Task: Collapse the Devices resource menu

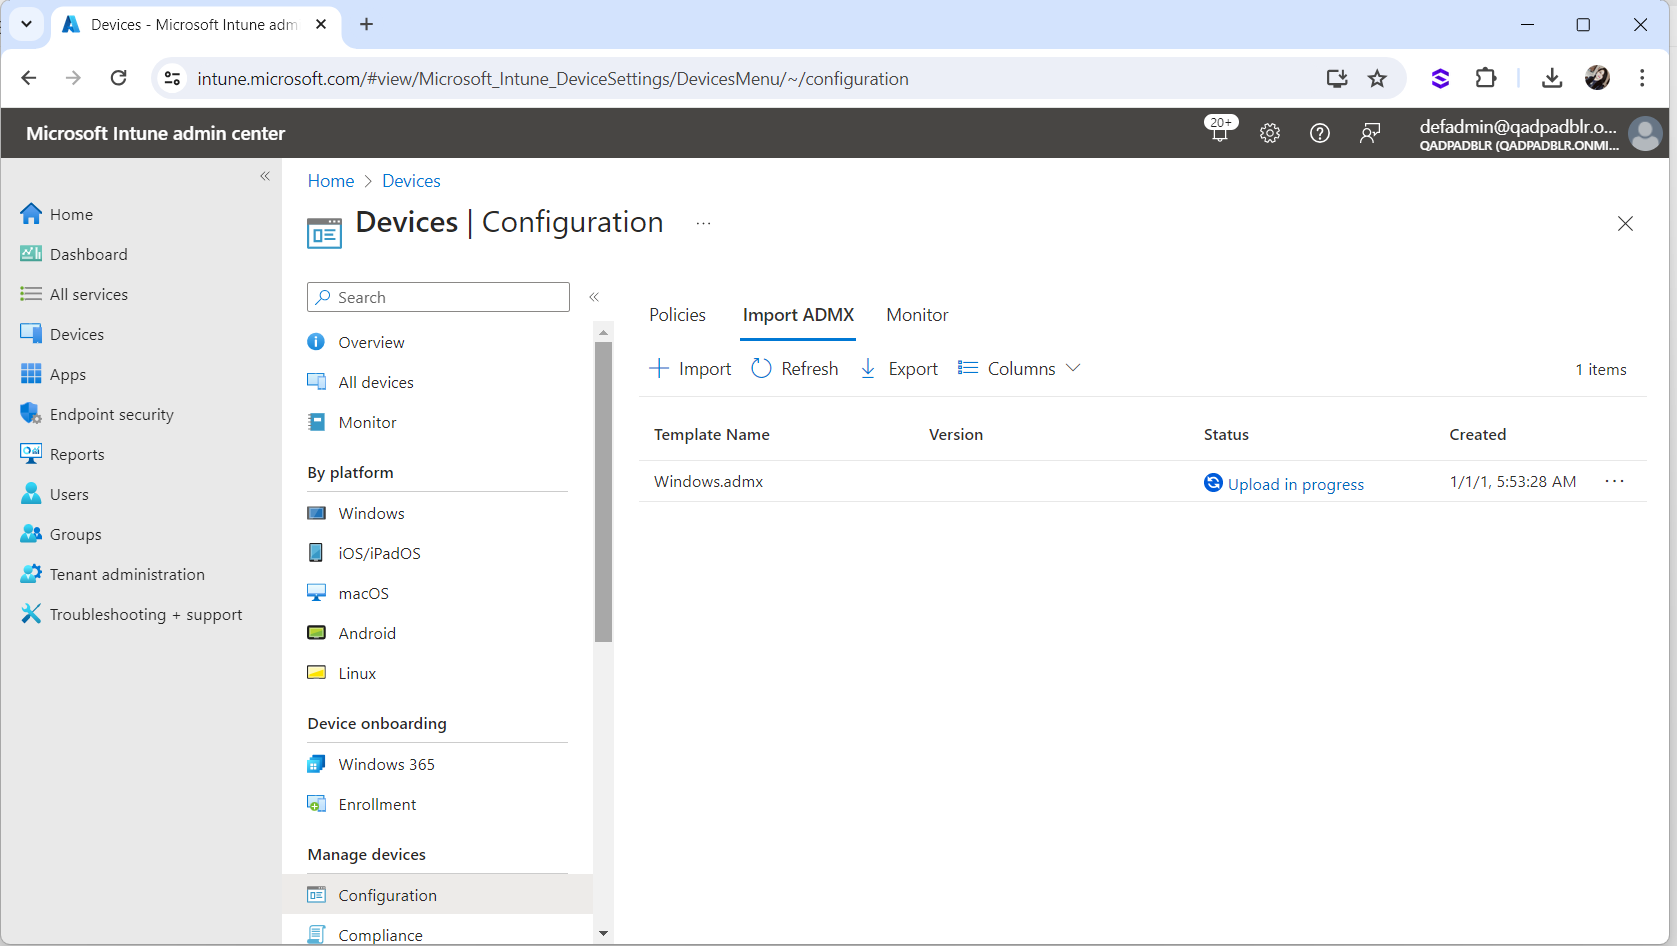Action: point(594,297)
